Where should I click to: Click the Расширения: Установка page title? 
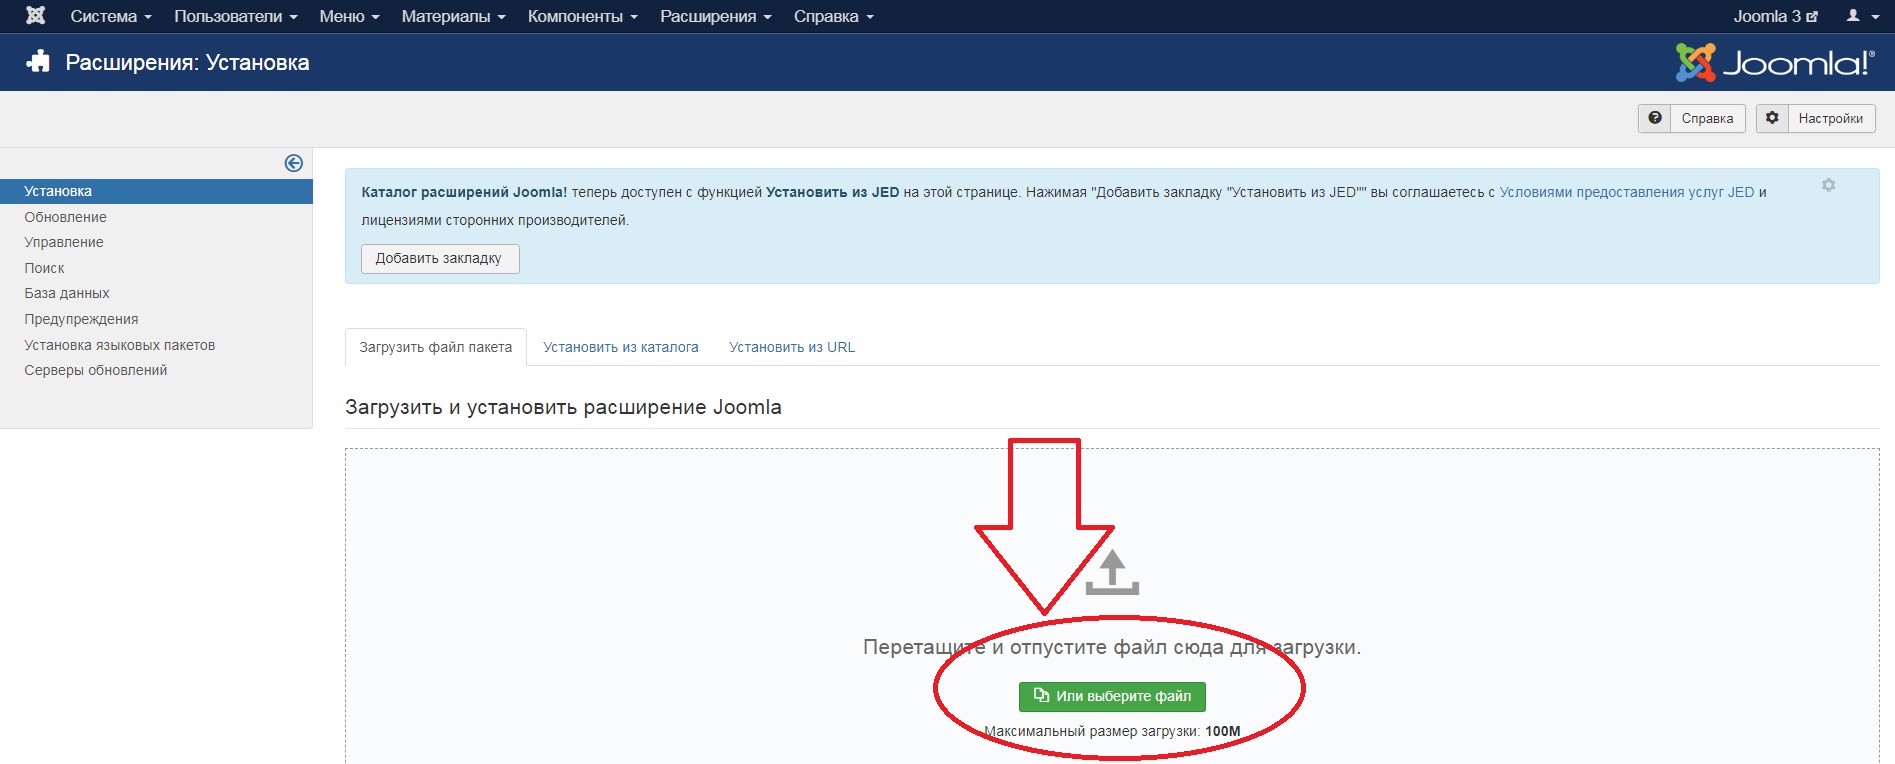187,62
